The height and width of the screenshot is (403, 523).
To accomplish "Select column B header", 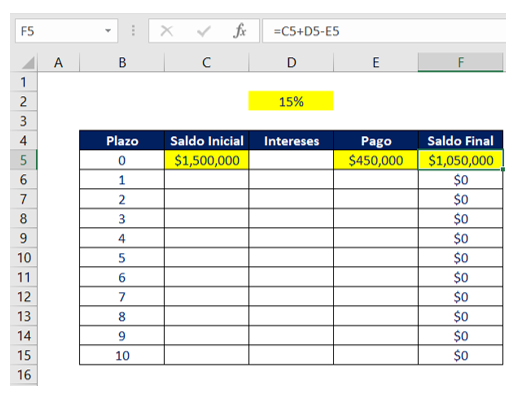I will coord(122,62).
